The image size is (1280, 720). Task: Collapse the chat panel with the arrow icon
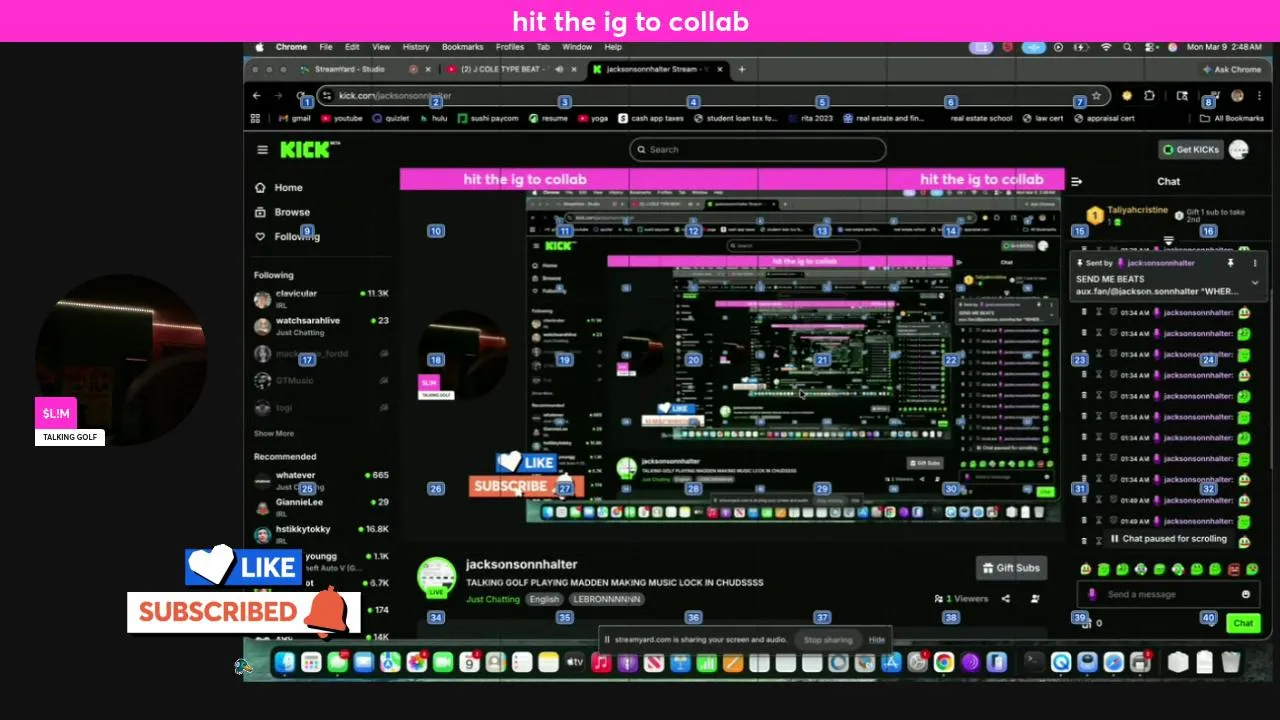pos(1076,182)
